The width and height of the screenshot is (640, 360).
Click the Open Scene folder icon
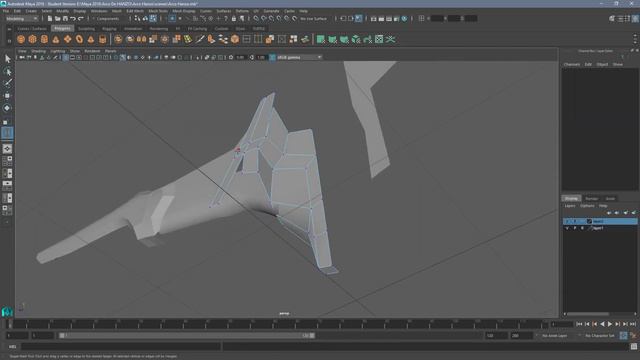[57, 18]
